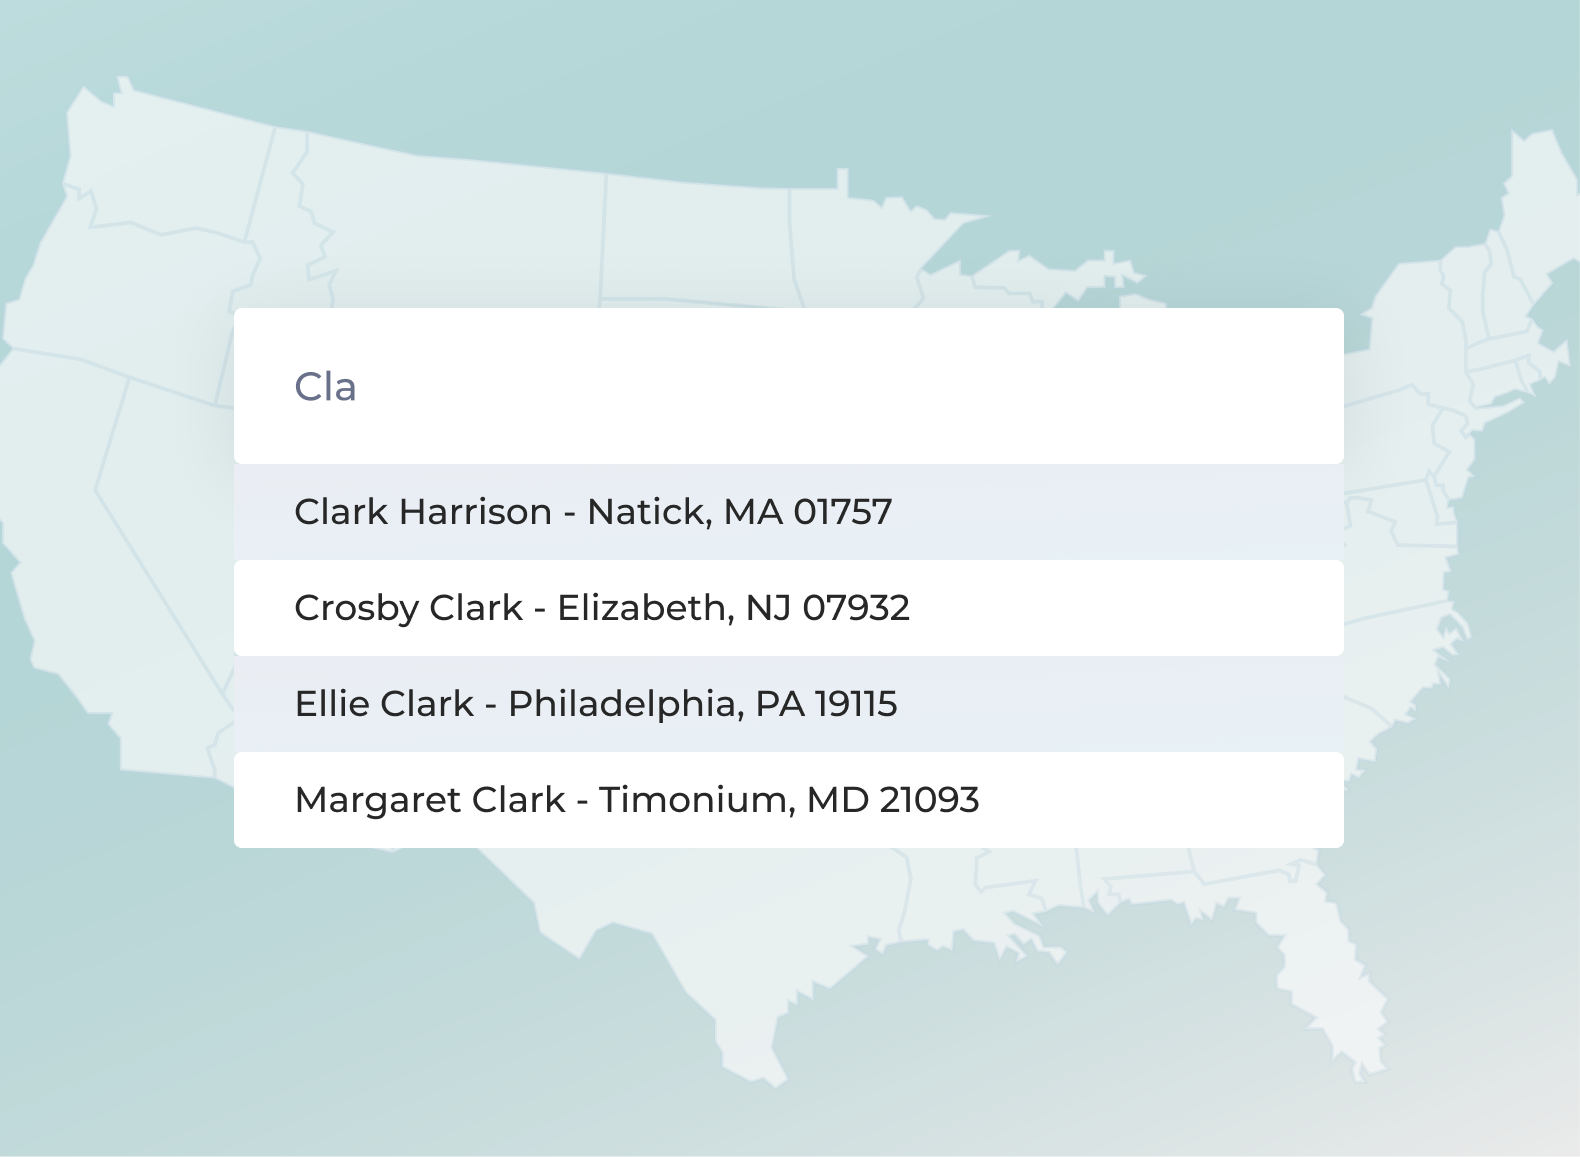
Task: Click the empty area of the search box
Action: (x=850, y=386)
